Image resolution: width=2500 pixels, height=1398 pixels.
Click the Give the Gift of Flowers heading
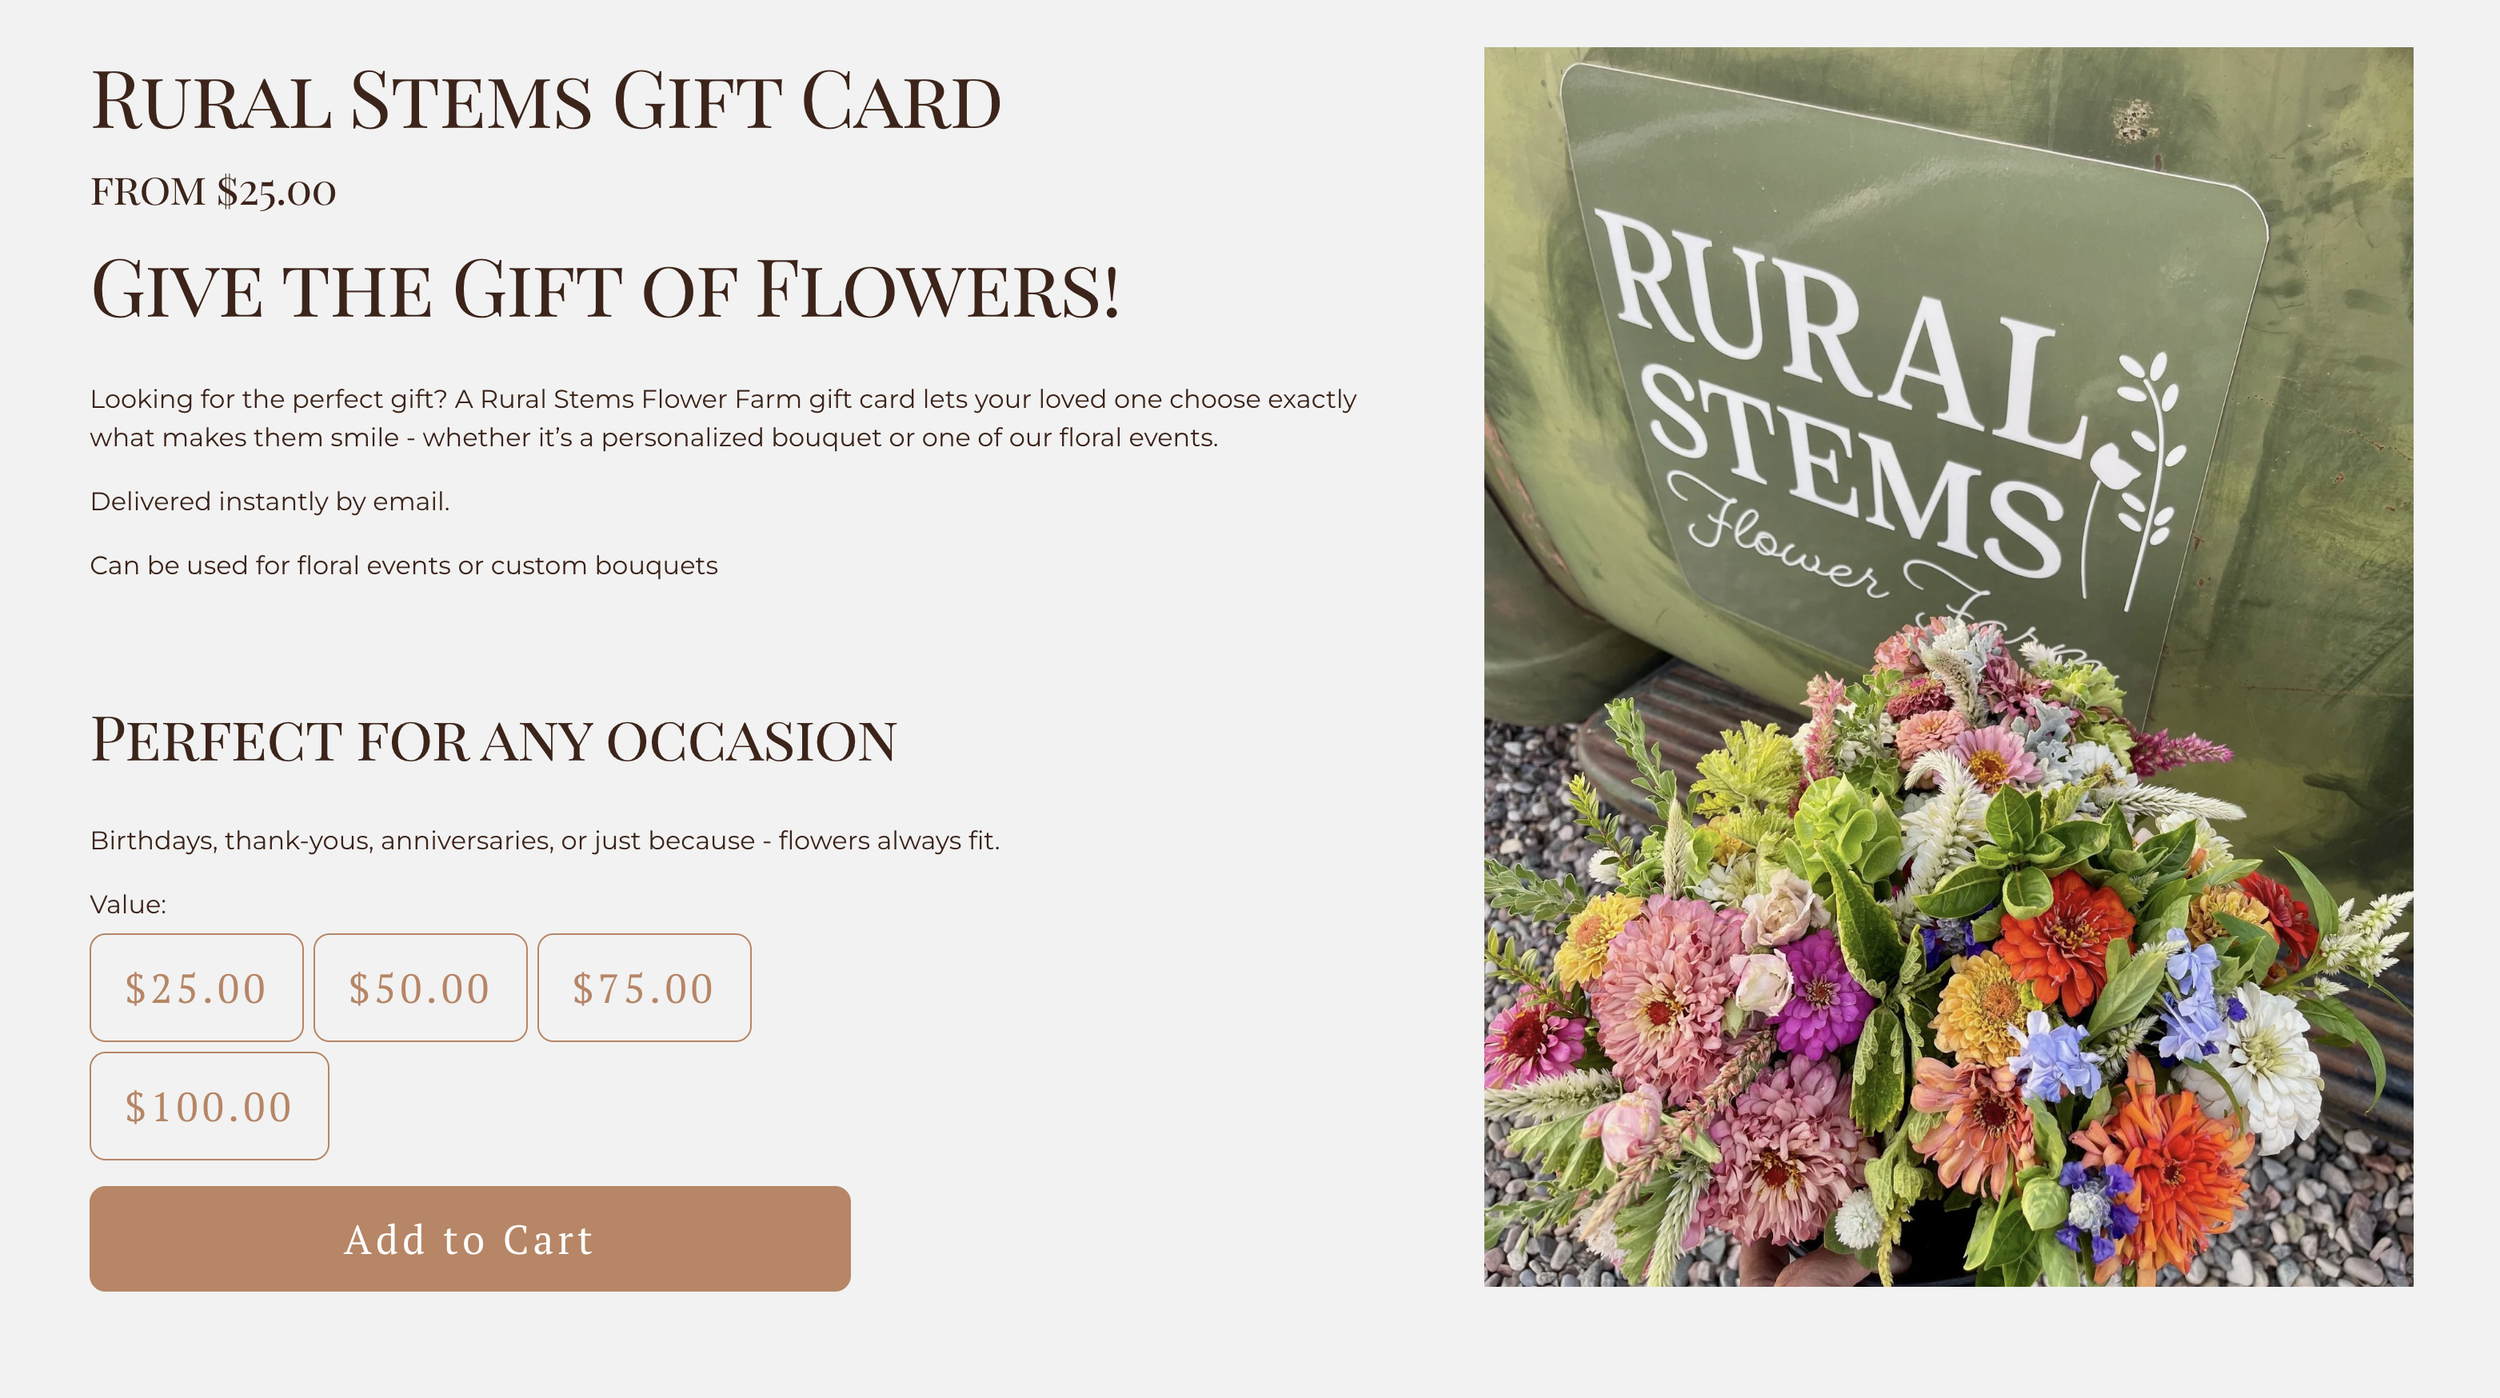[605, 290]
